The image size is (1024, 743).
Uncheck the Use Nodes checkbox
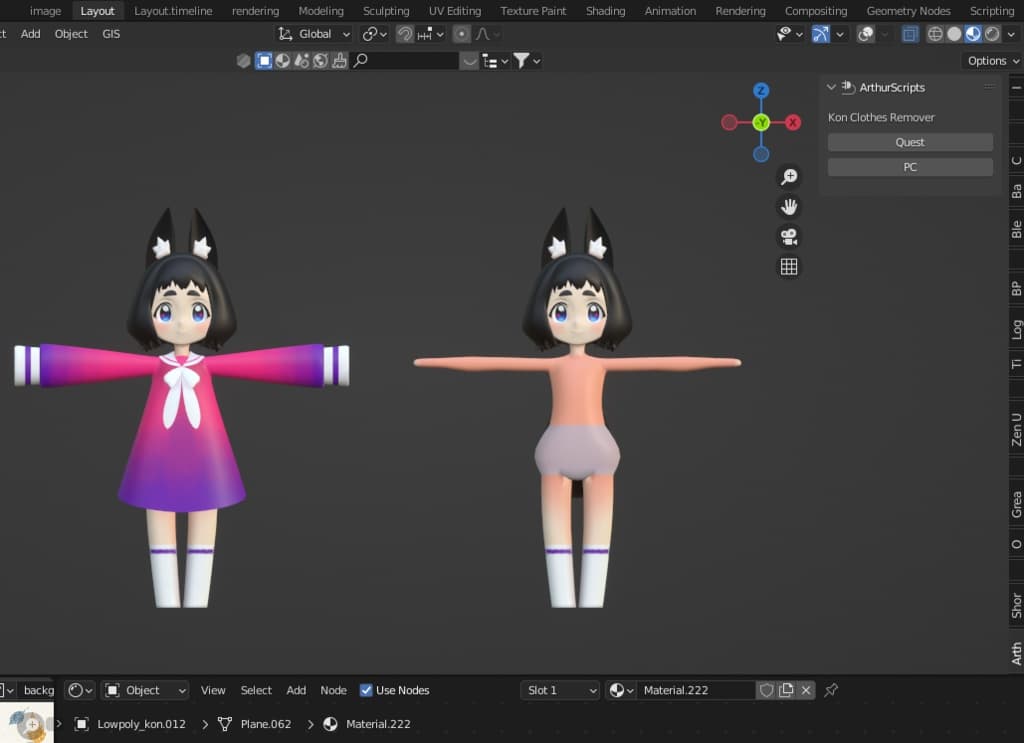(366, 690)
